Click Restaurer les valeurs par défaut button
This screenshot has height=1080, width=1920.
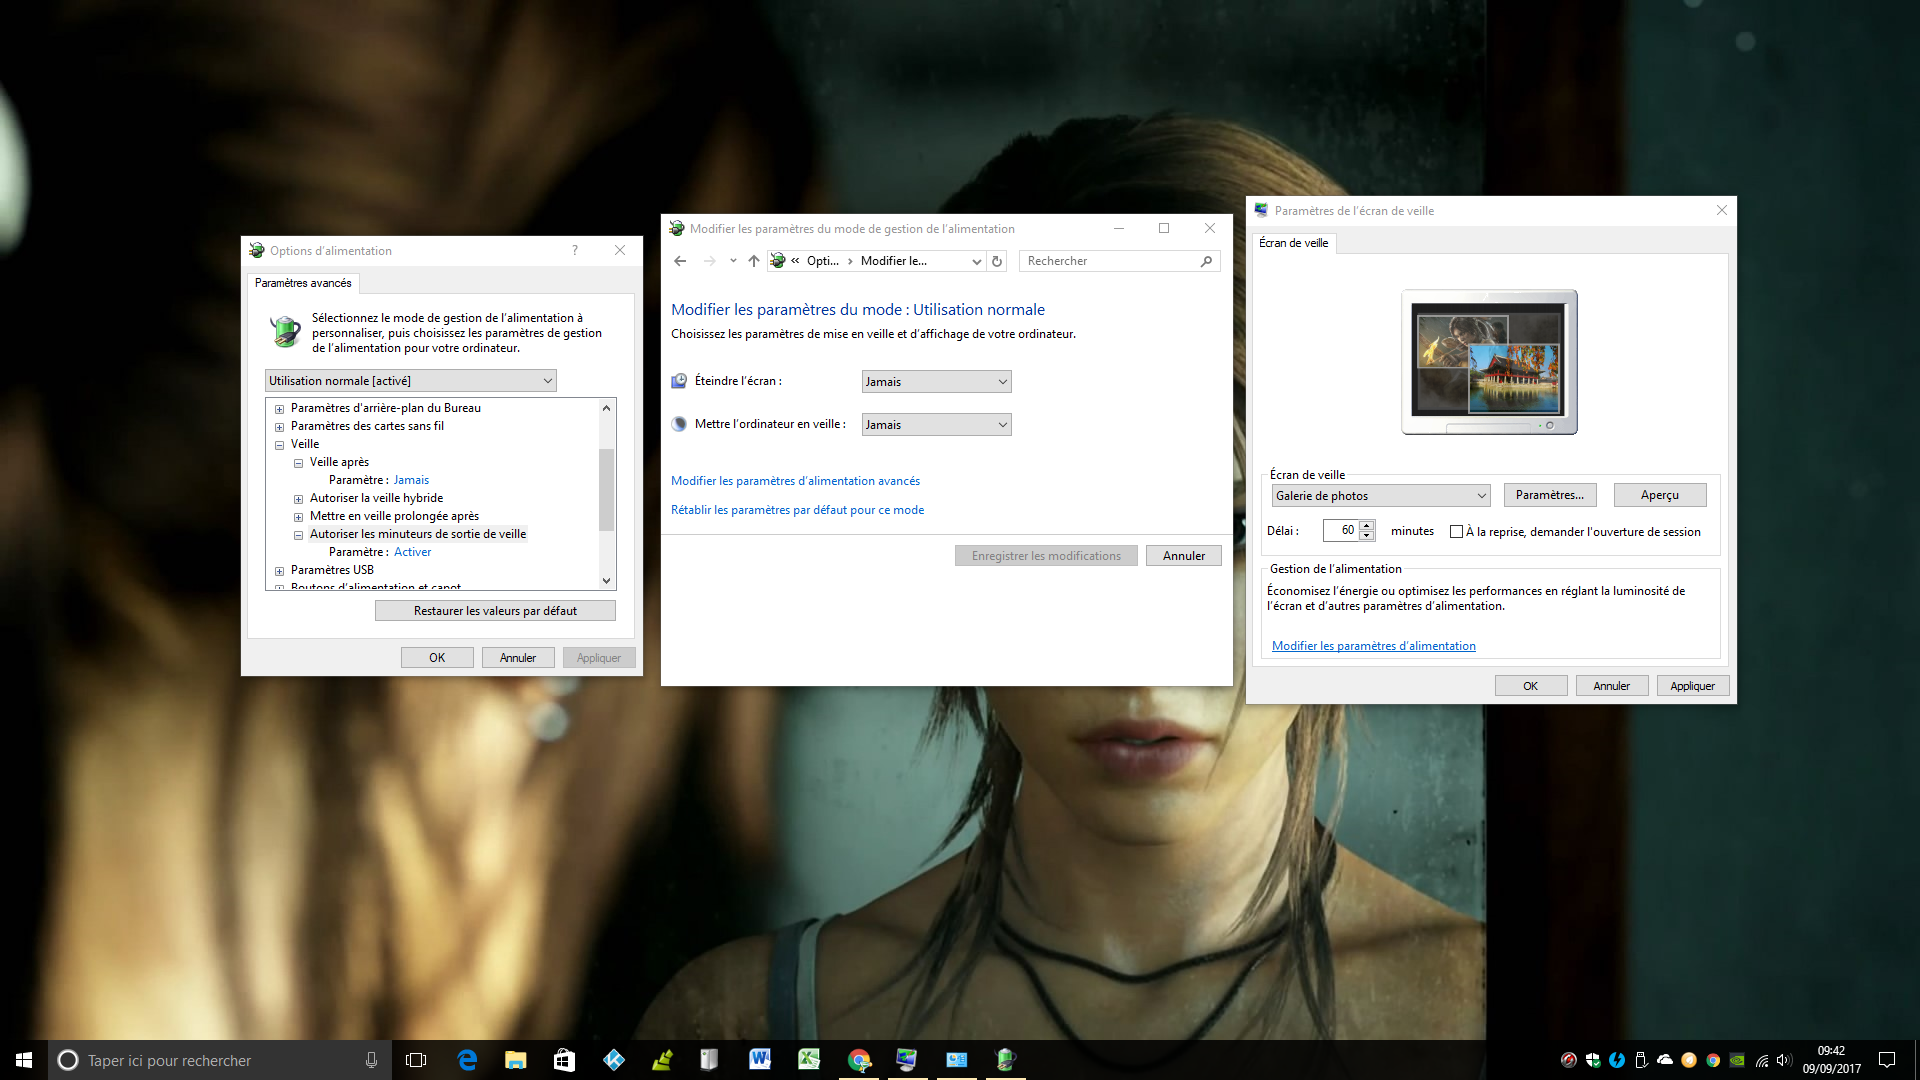pos(495,611)
